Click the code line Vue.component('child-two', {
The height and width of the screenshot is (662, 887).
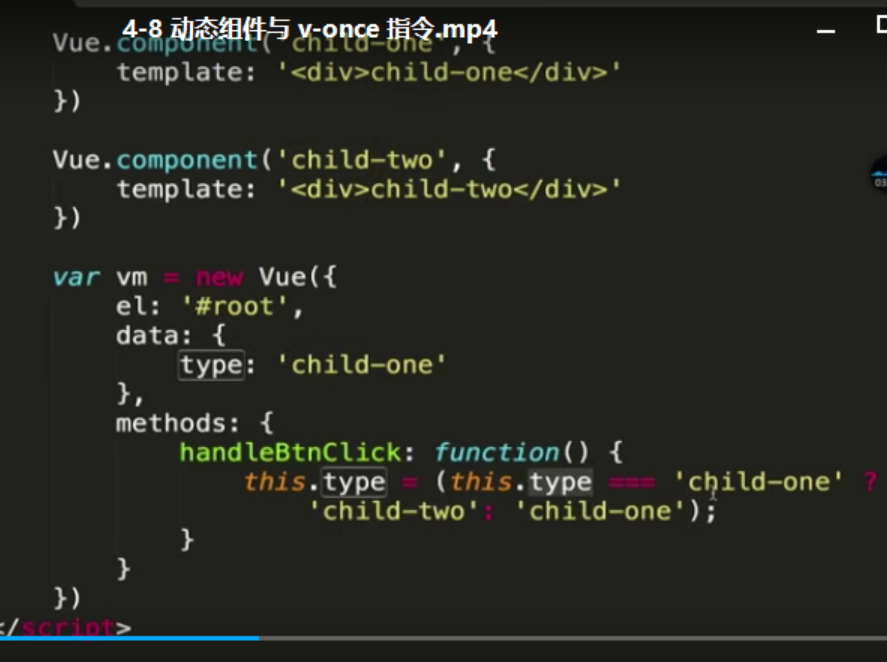point(274,160)
